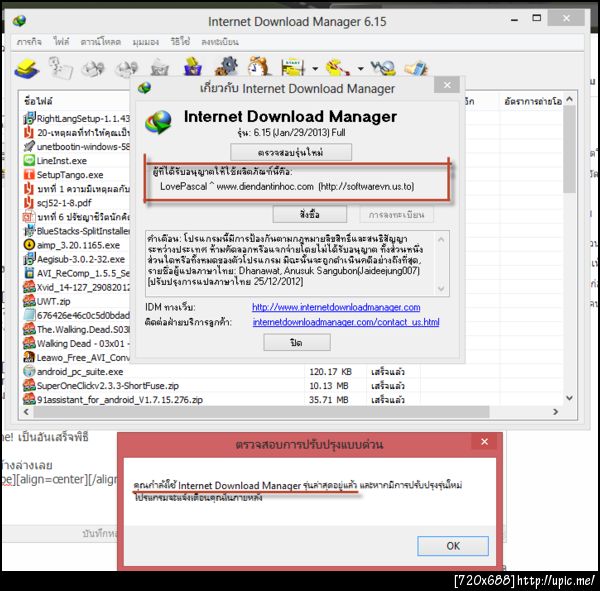
Task: Click the file icon of aimp_3.20.1165.exe
Action: 29,245
